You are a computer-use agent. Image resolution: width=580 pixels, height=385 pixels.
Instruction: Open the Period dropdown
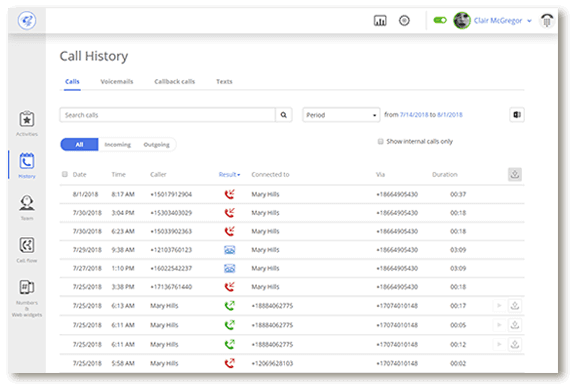point(341,115)
